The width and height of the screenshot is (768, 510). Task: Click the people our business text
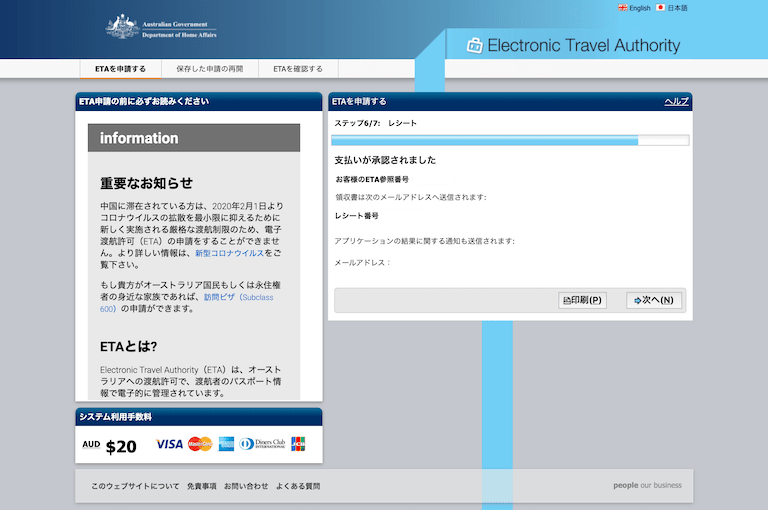tap(648, 485)
